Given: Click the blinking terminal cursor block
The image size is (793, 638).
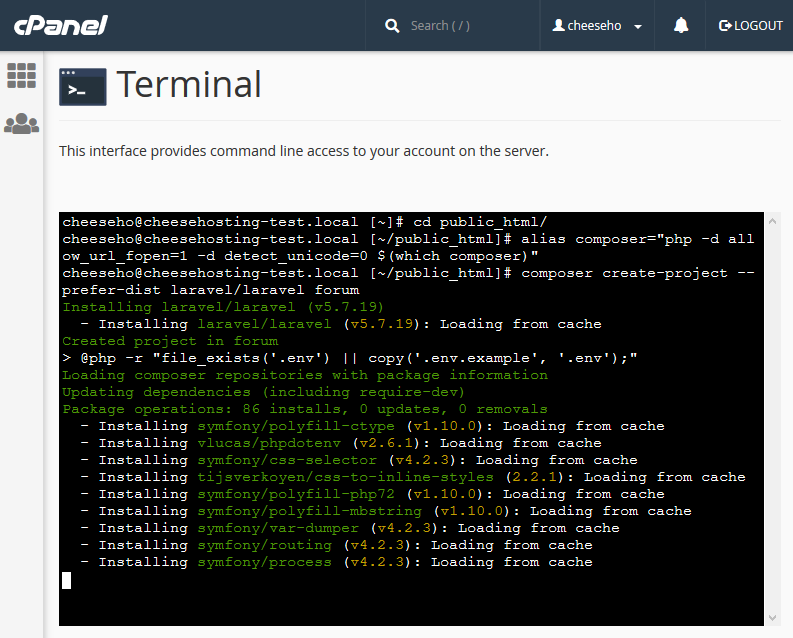Looking at the screenshot, I should point(67,580).
